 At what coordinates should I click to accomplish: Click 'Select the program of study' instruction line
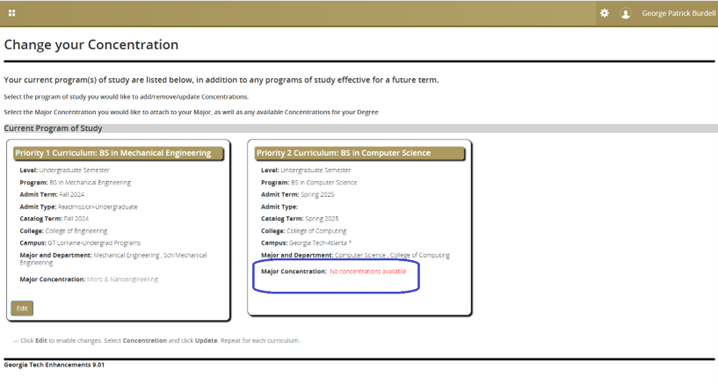(126, 97)
